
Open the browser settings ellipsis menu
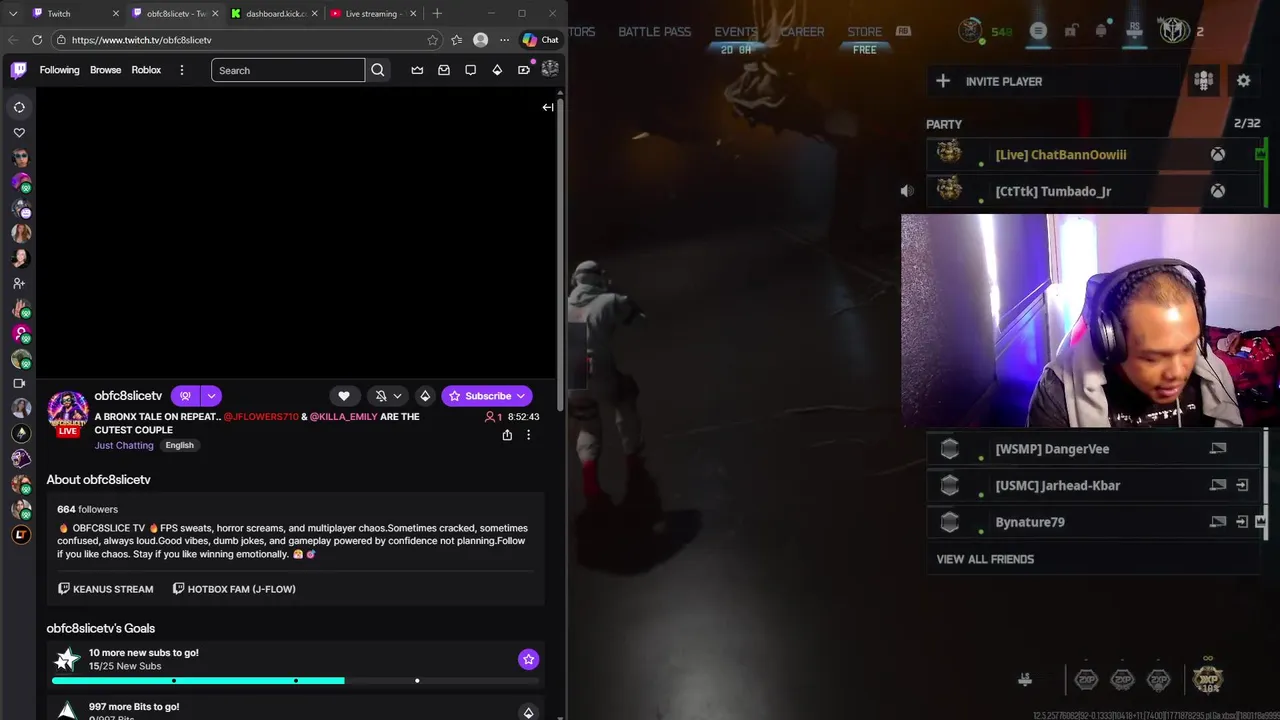(x=504, y=40)
